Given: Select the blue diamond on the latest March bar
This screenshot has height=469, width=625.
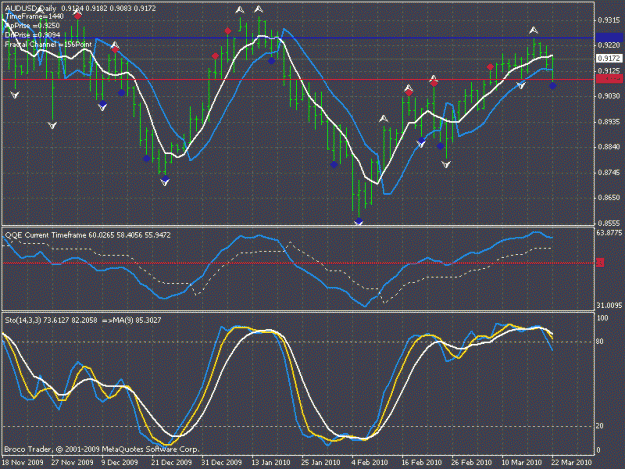Looking at the screenshot, I should (553, 86).
